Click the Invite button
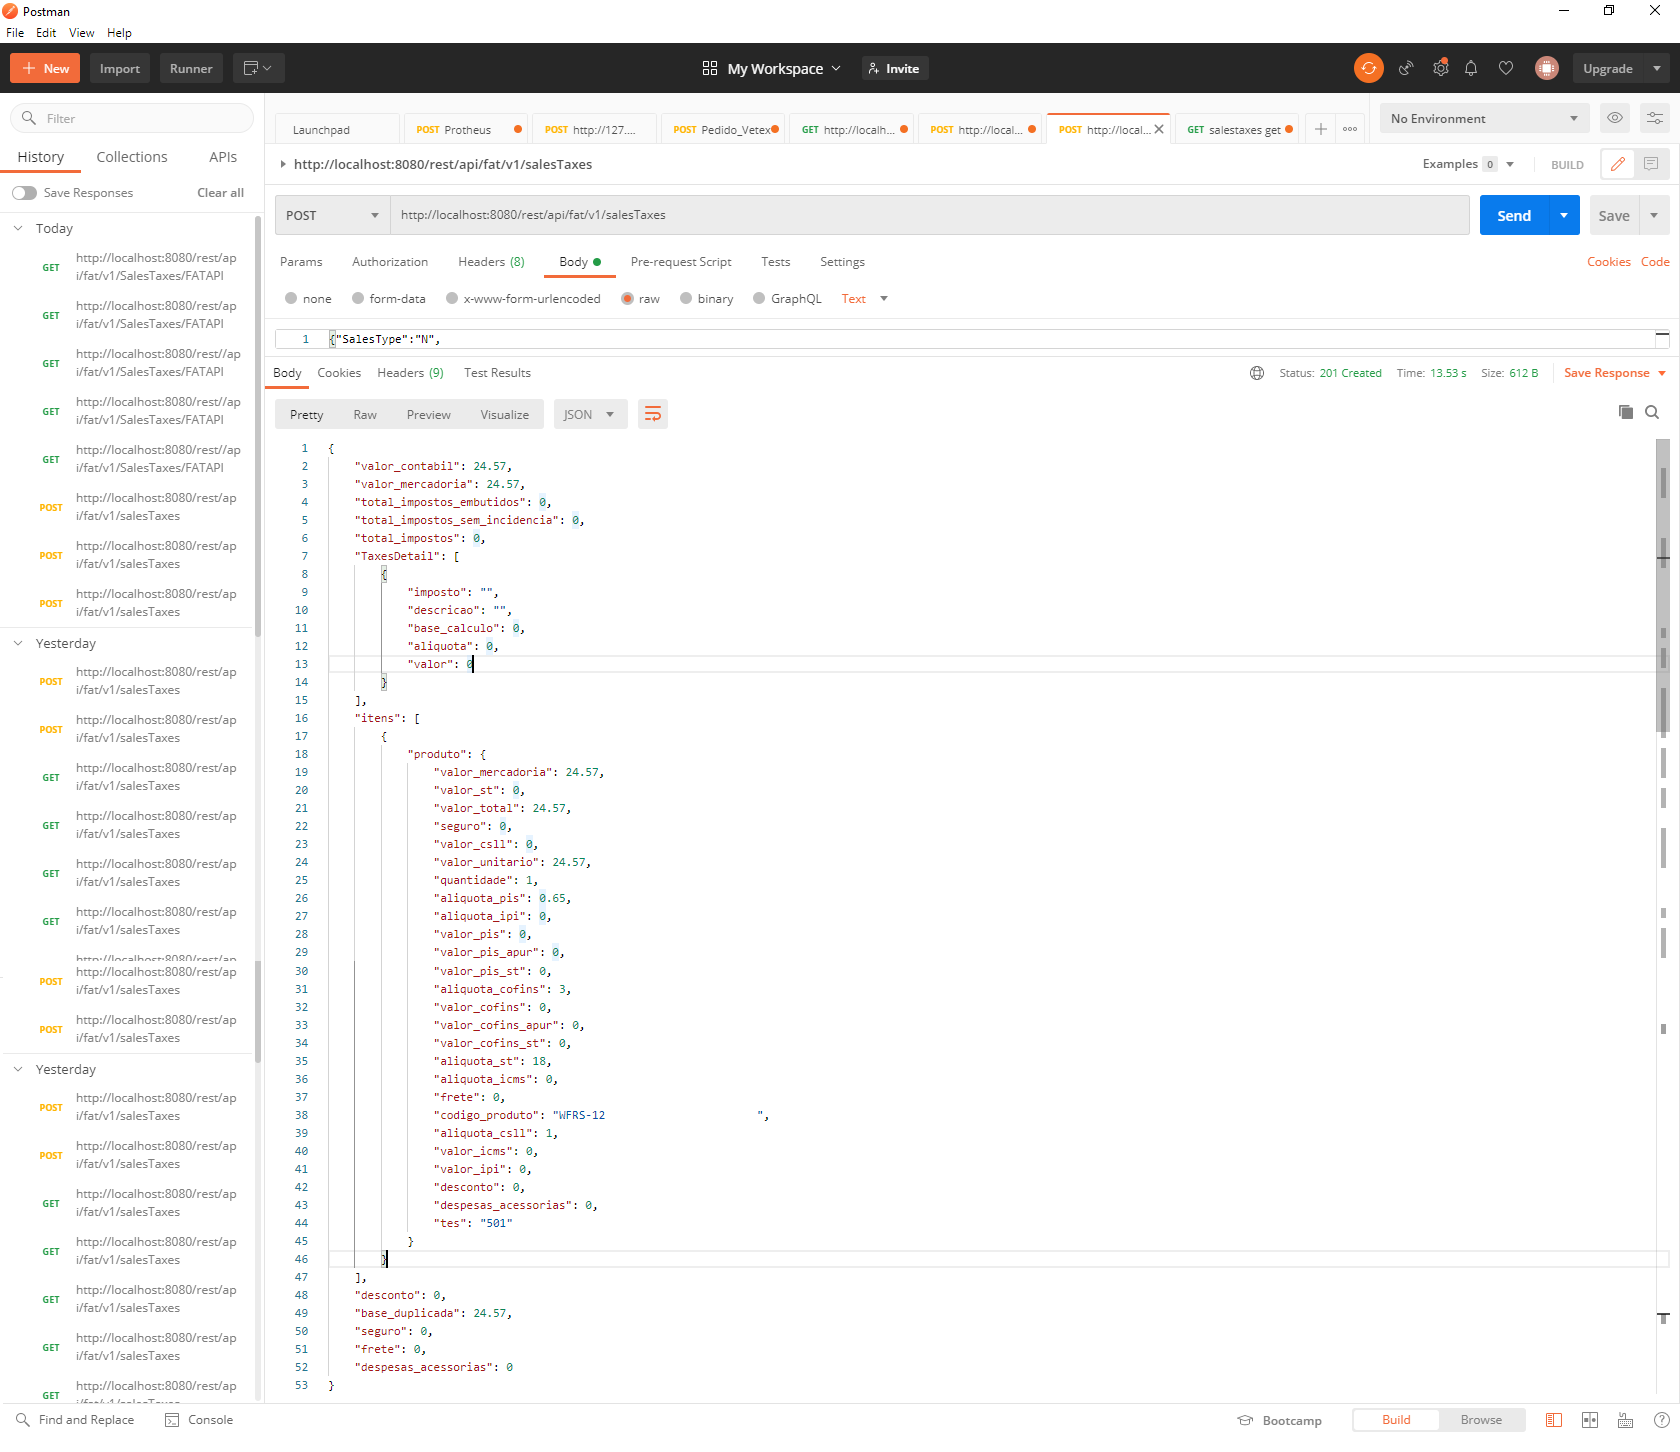This screenshot has height=1452, width=1680. click(x=894, y=68)
